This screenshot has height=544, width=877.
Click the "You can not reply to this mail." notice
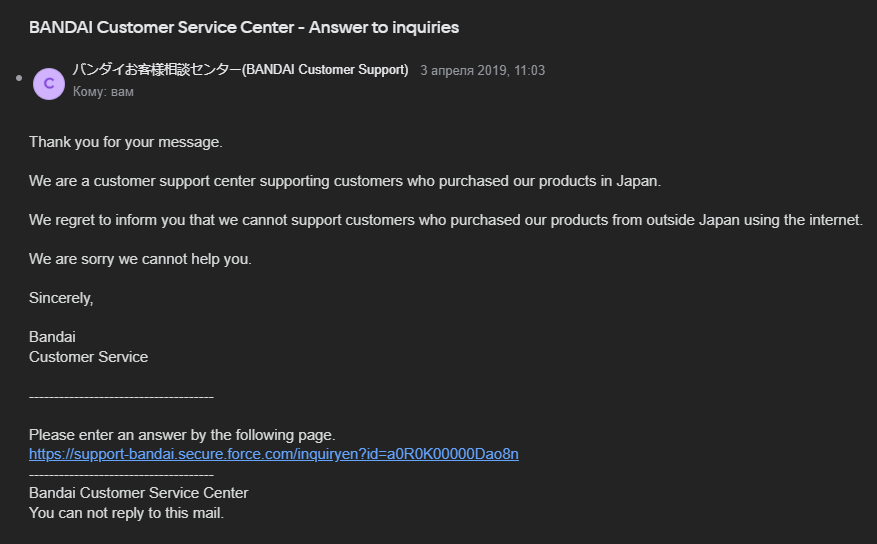(x=126, y=513)
